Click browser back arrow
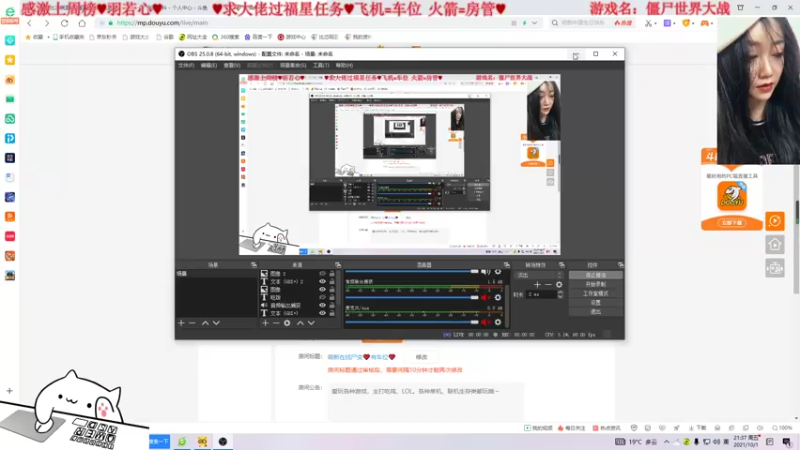Image resolution: width=800 pixels, height=450 pixels. (x=30, y=23)
